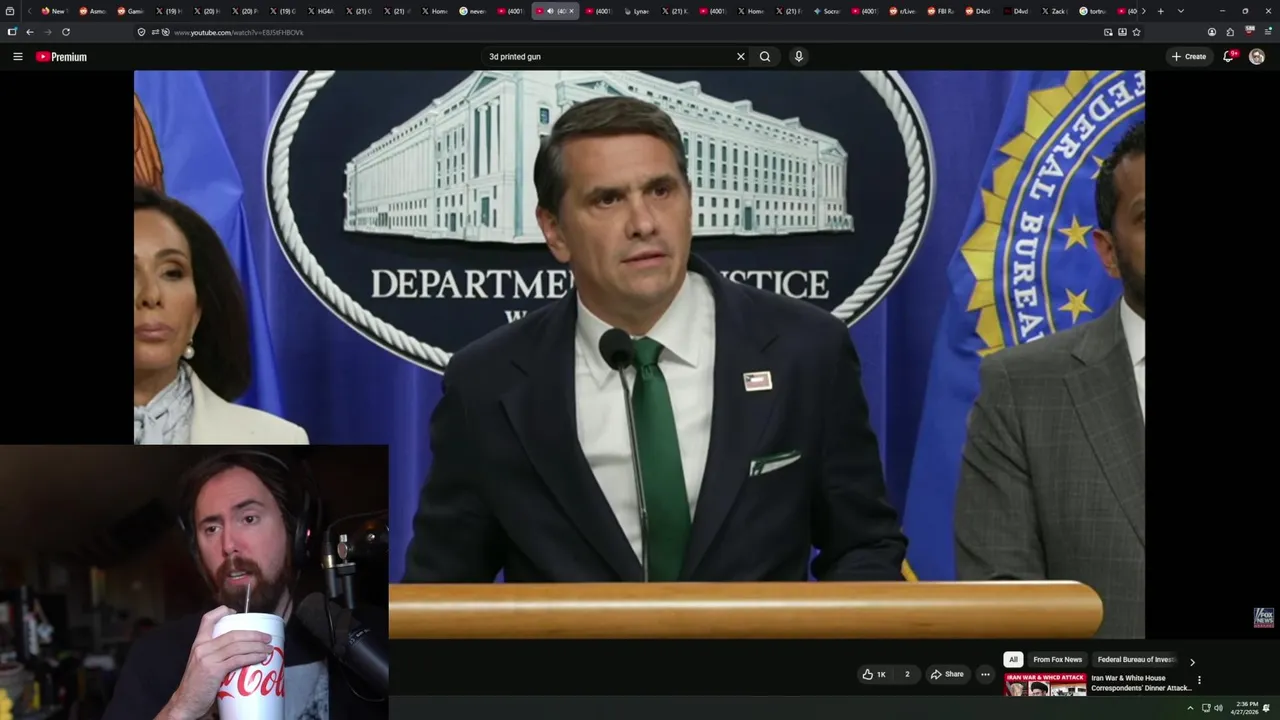Image resolution: width=1280 pixels, height=720 pixels.
Task: Open the video's more actions ellipsis
Action: coord(985,674)
